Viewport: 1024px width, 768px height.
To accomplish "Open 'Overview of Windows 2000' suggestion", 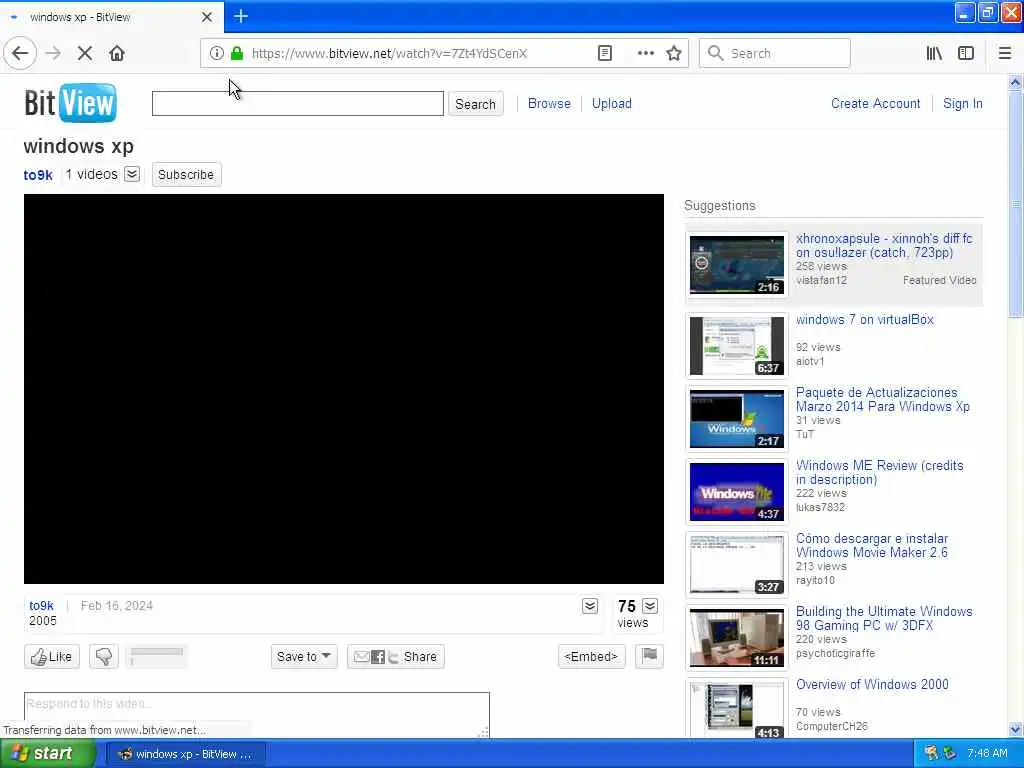I will pos(872,685).
